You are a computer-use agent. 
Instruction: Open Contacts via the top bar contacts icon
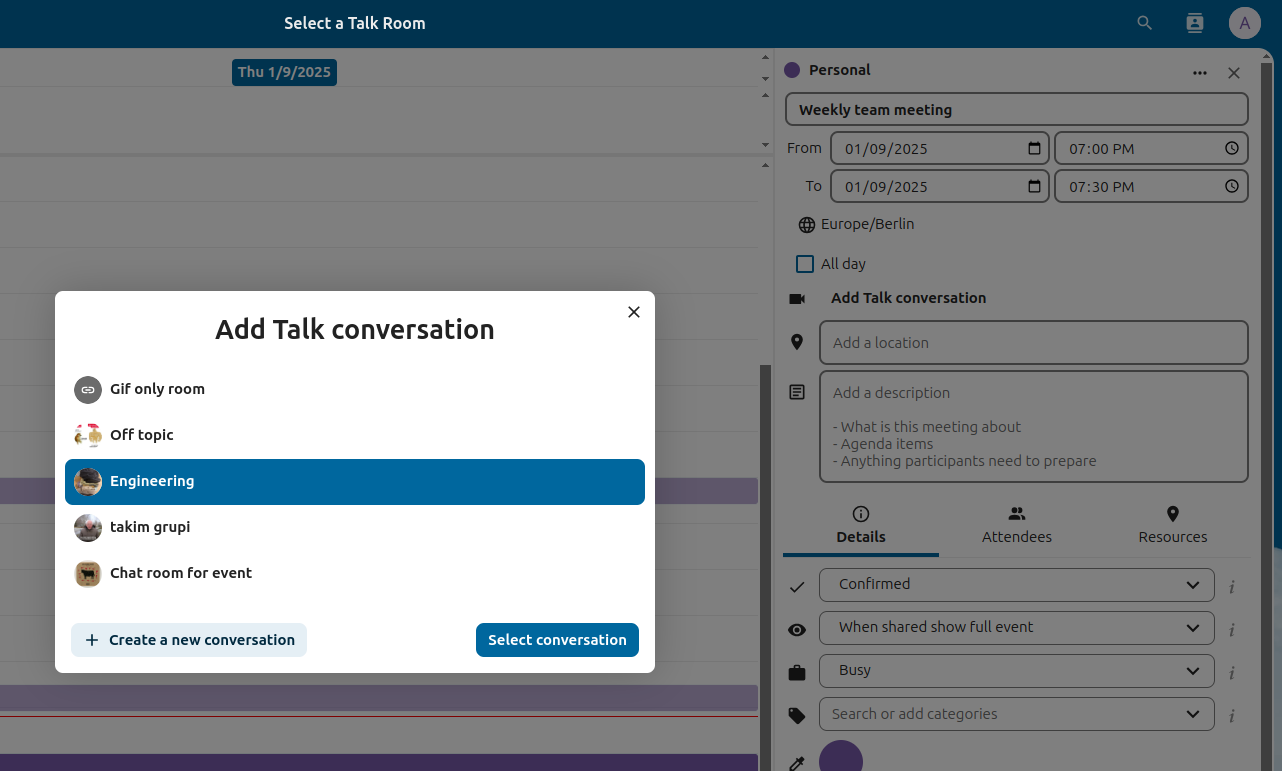click(1194, 22)
